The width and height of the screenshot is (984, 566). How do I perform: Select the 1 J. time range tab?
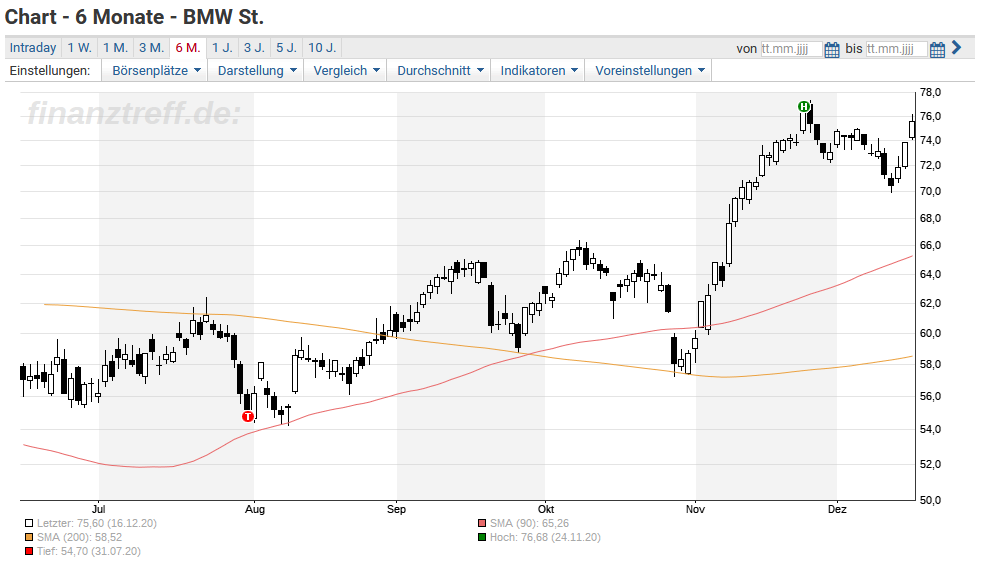222,48
